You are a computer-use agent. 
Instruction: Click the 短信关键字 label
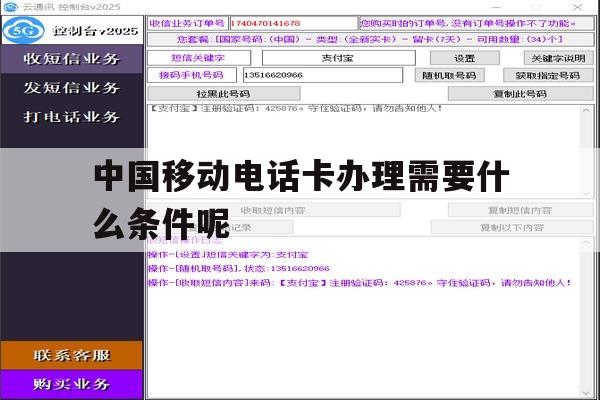pyautogui.click(x=199, y=58)
